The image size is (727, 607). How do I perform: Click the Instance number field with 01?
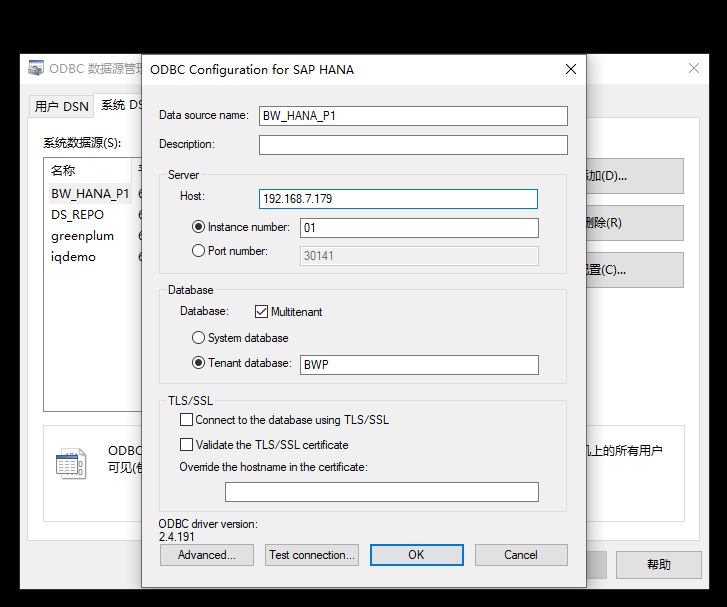pos(419,228)
